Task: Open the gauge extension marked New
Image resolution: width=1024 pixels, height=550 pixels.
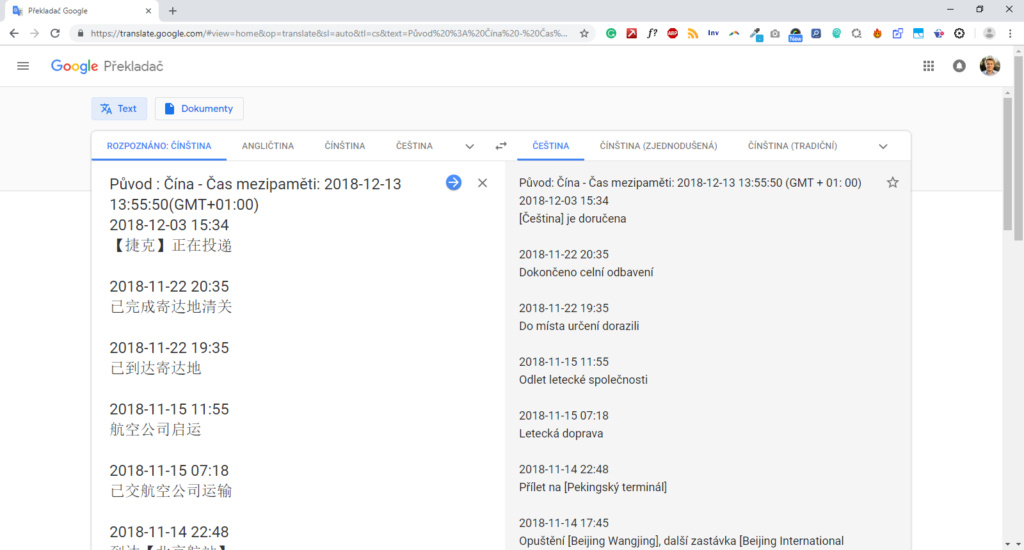Action: coord(795,34)
